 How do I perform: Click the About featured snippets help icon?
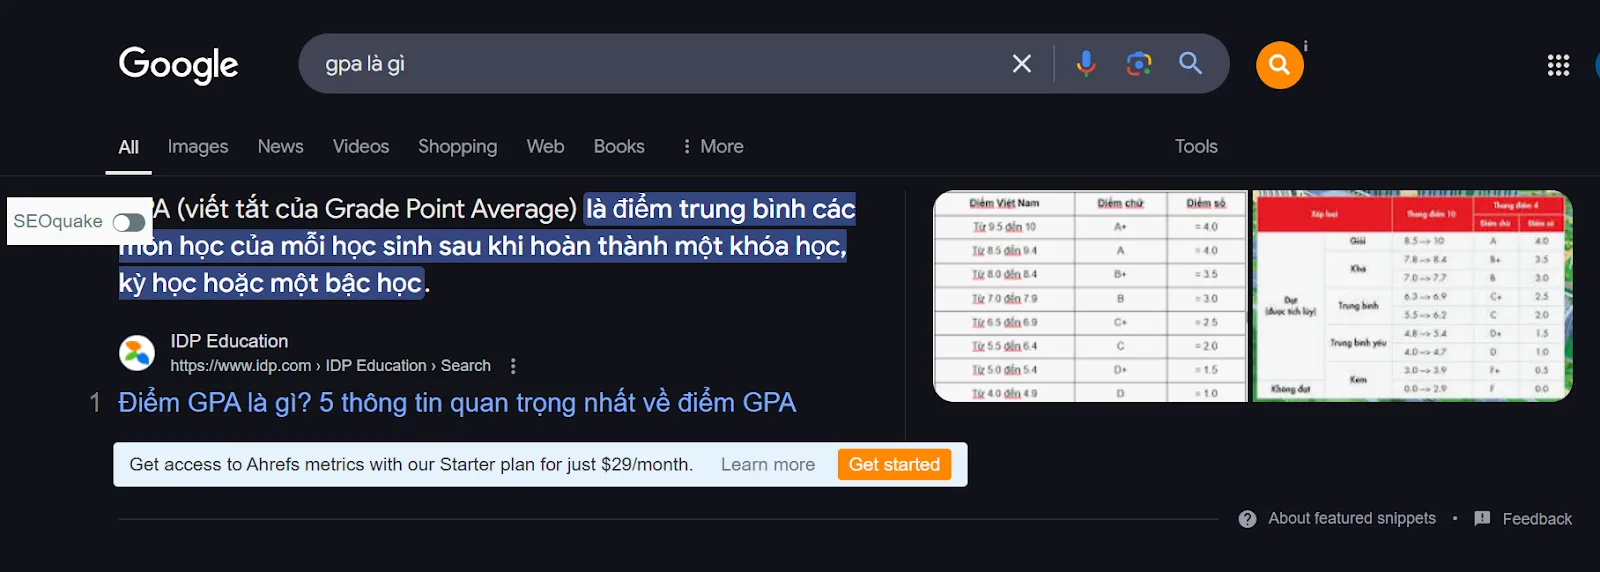click(x=1247, y=519)
